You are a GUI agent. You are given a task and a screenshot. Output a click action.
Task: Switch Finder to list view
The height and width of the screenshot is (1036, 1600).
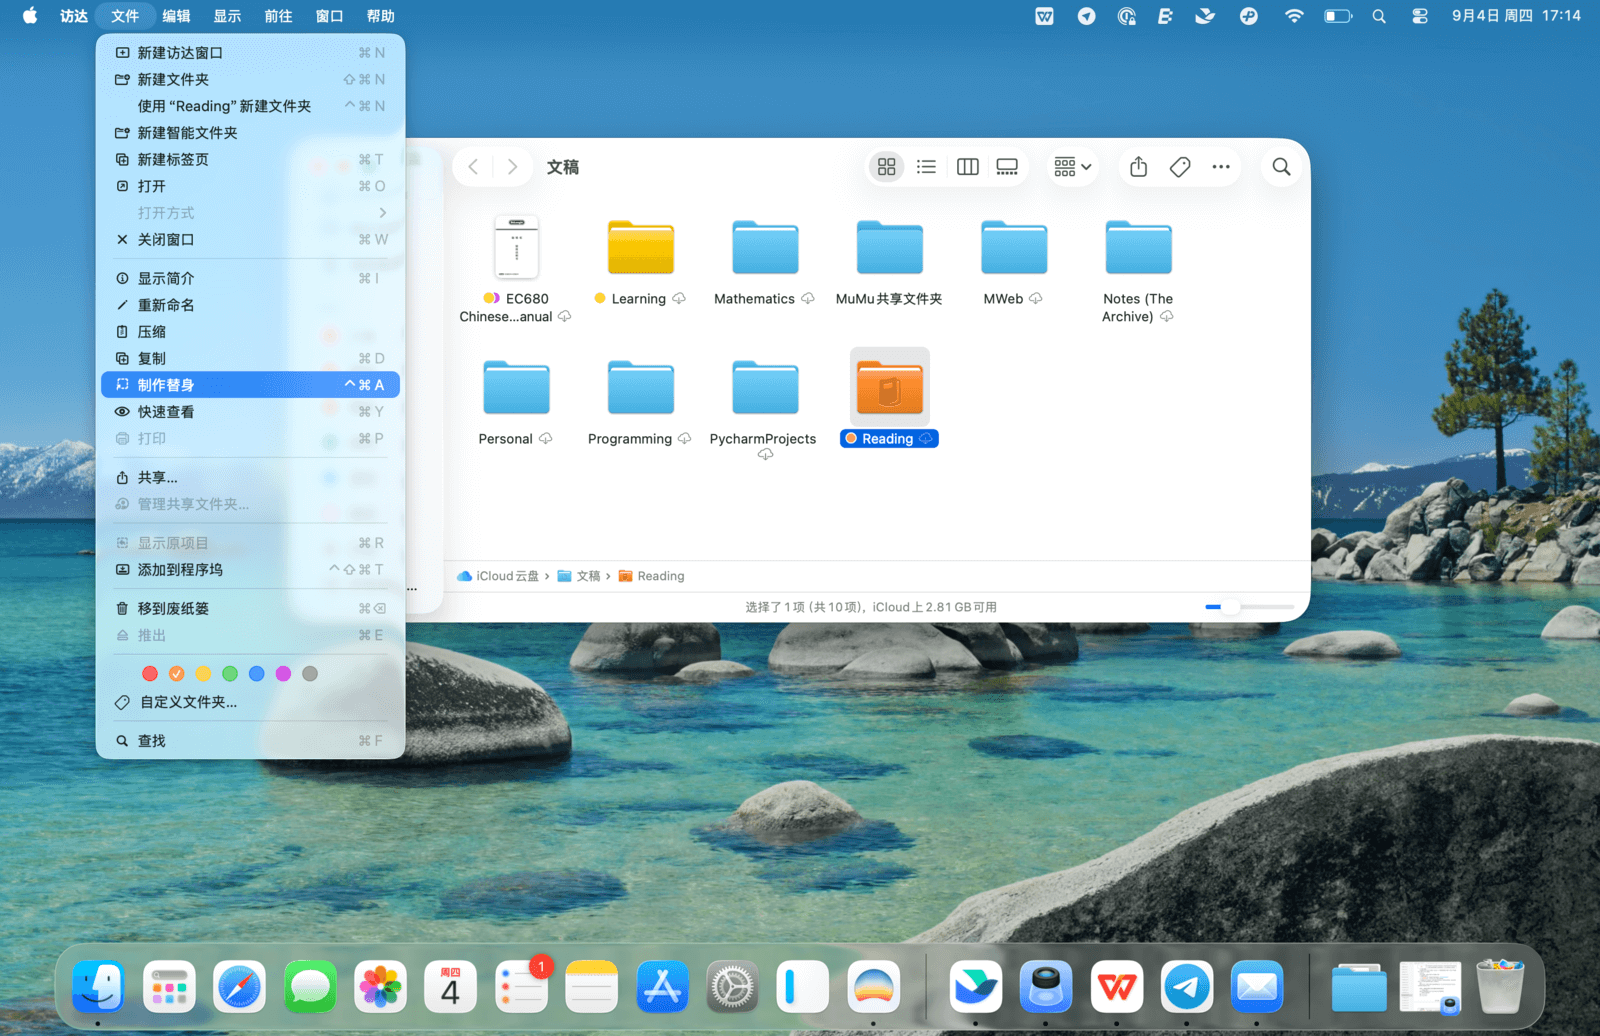point(926,167)
